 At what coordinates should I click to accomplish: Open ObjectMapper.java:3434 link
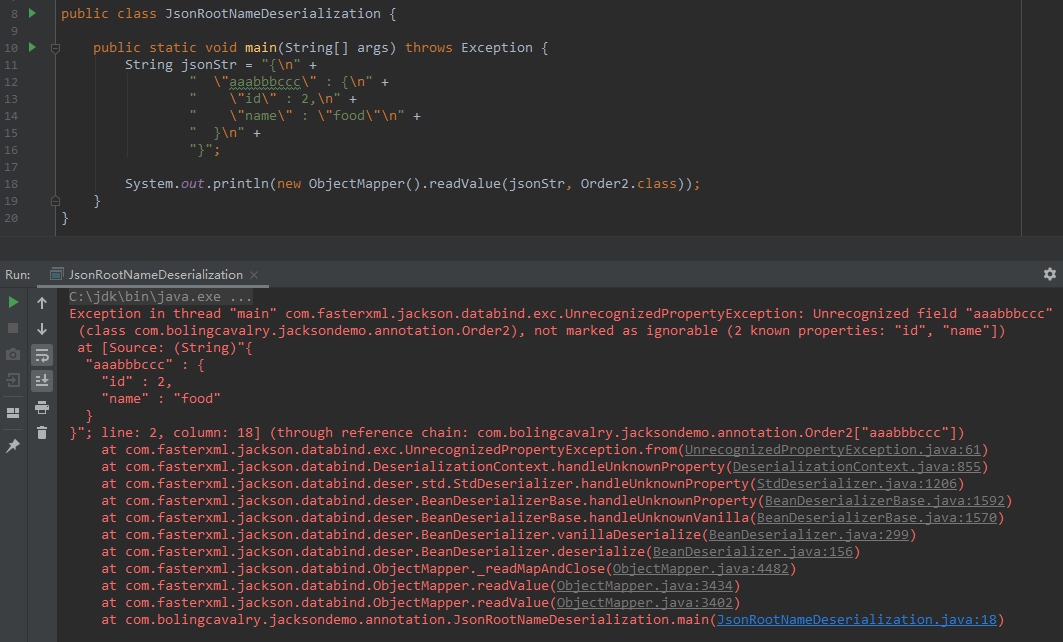[645, 585]
